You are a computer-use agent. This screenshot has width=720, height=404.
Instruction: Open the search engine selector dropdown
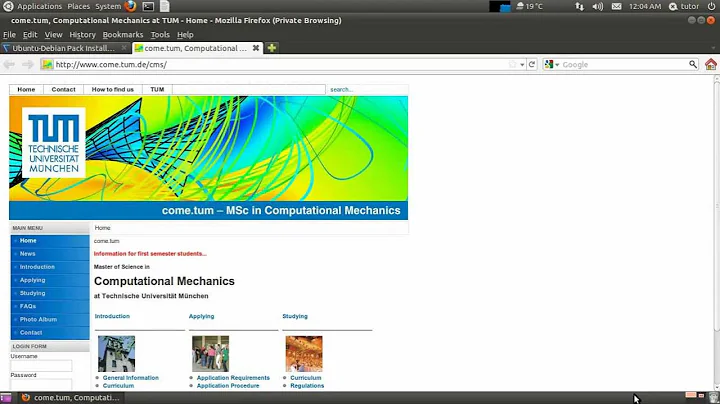coord(552,64)
